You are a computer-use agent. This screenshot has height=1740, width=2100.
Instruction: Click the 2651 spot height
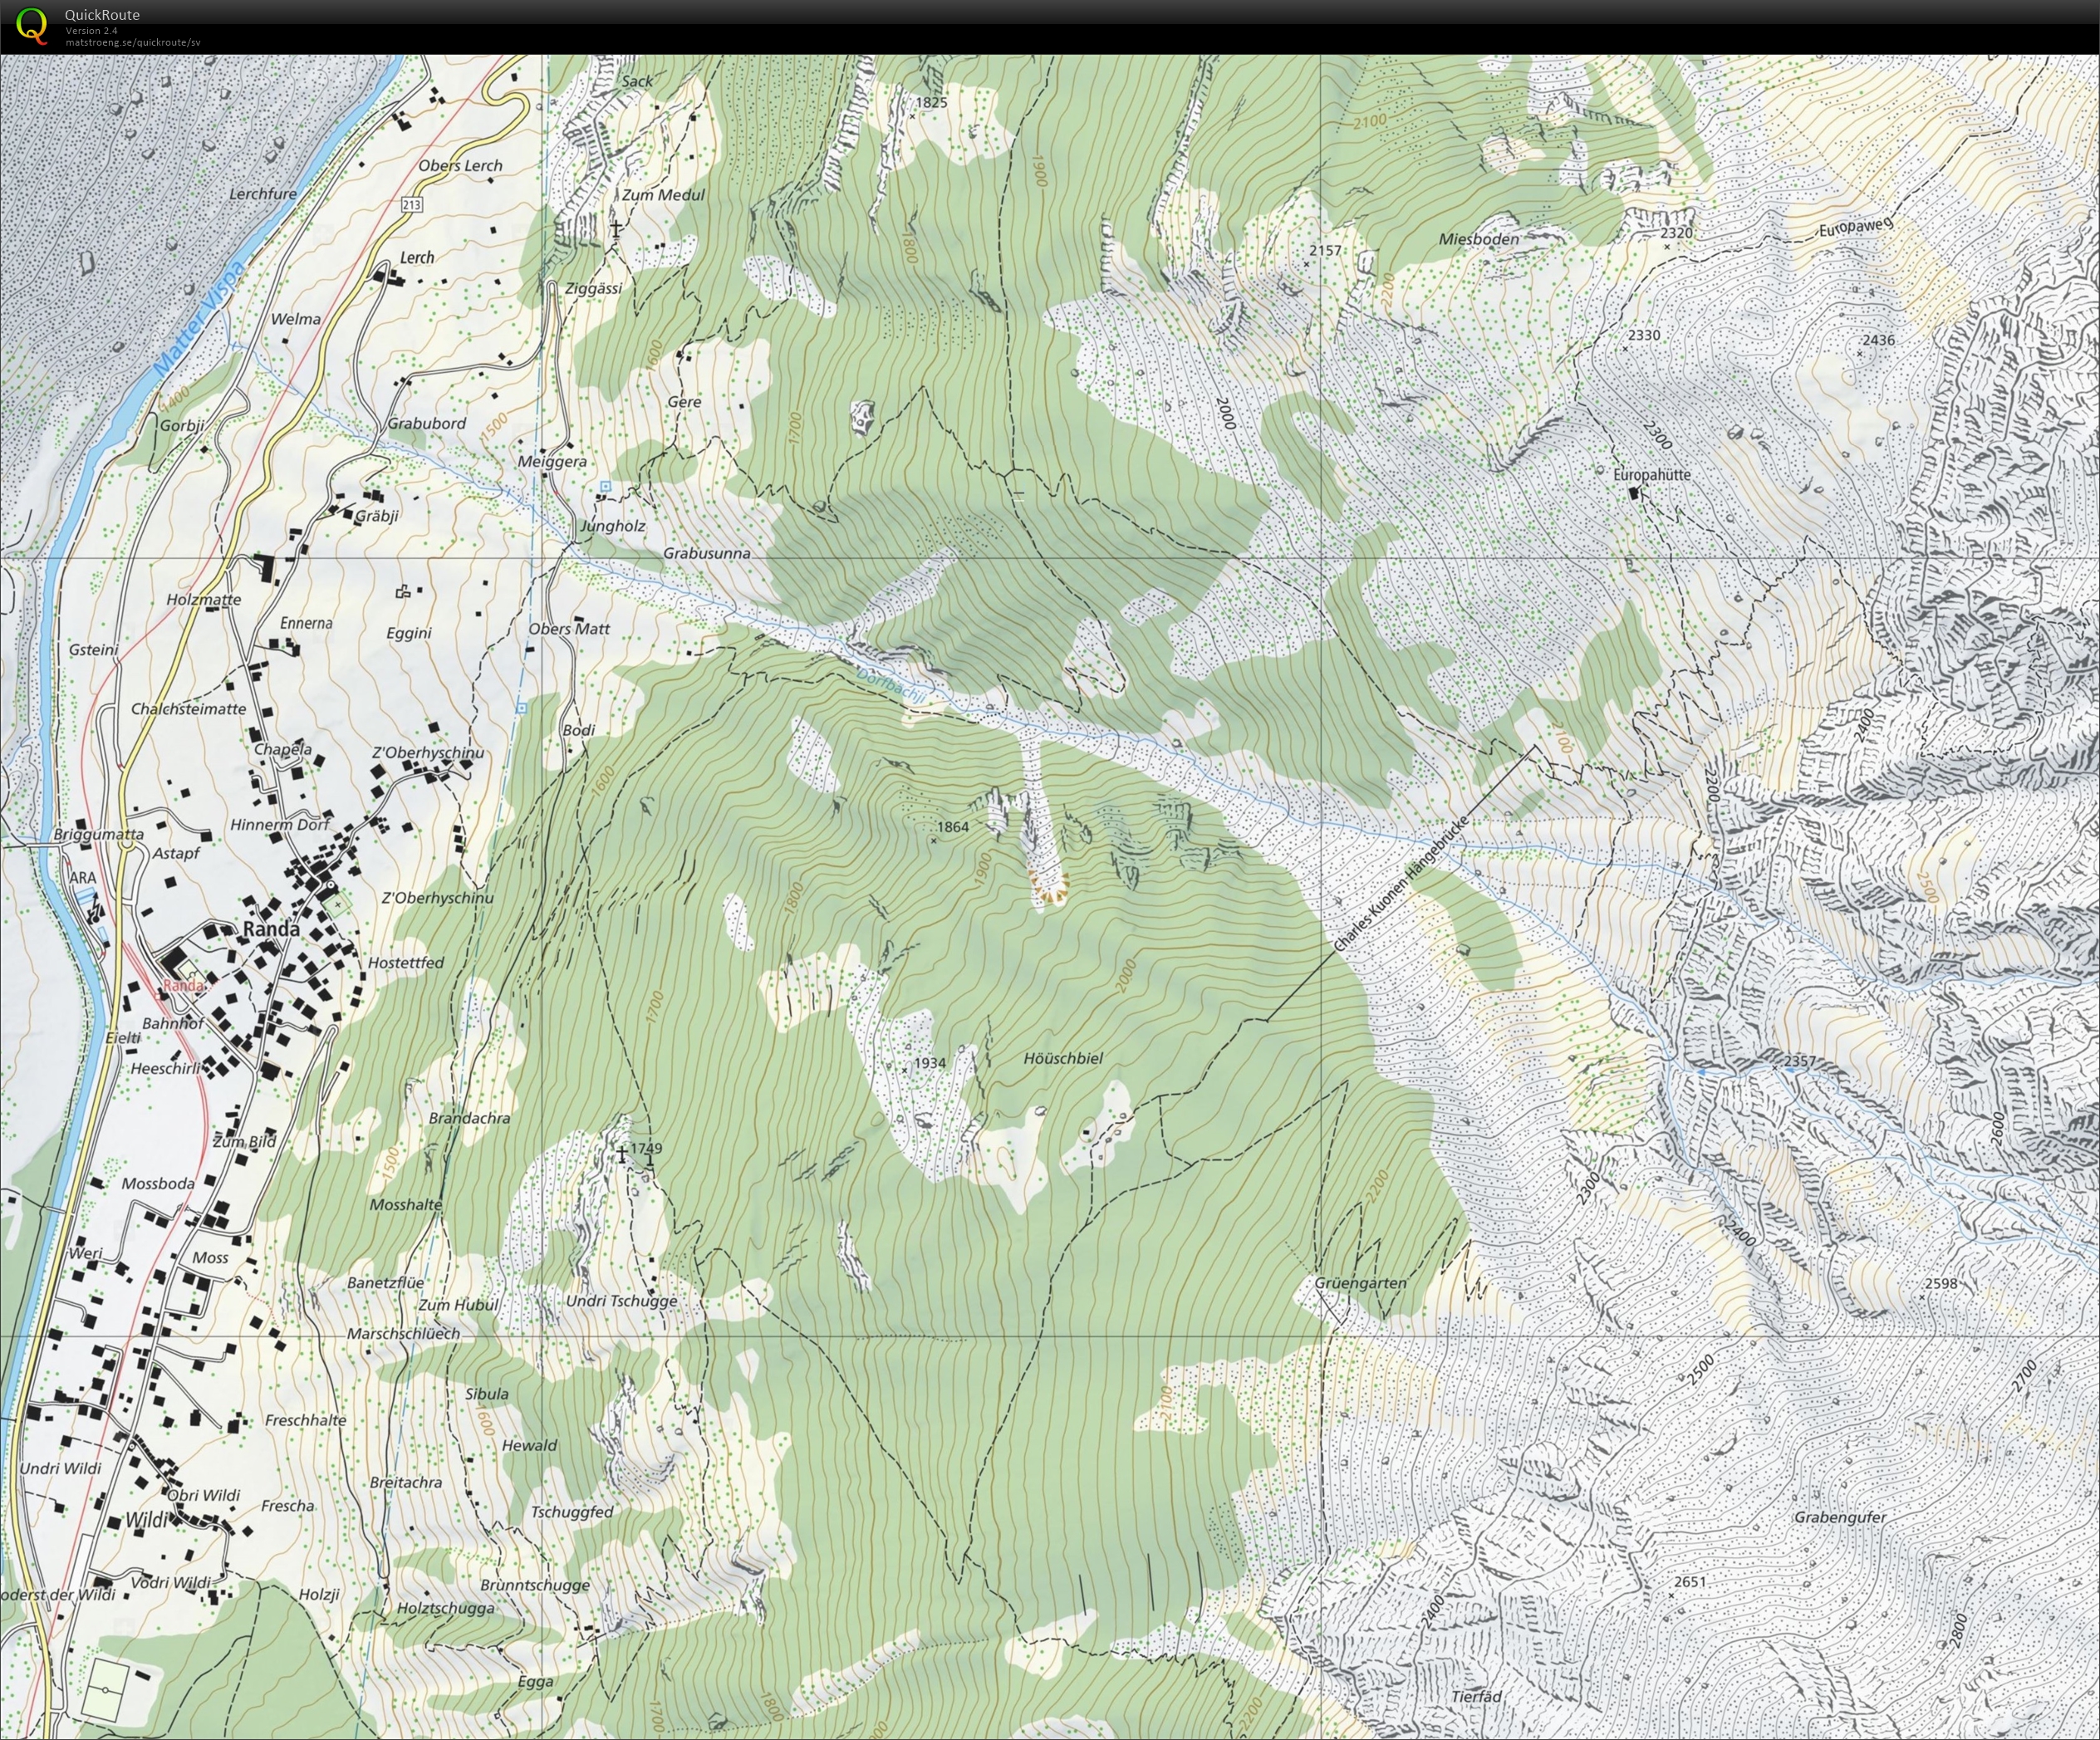[1690, 1582]
